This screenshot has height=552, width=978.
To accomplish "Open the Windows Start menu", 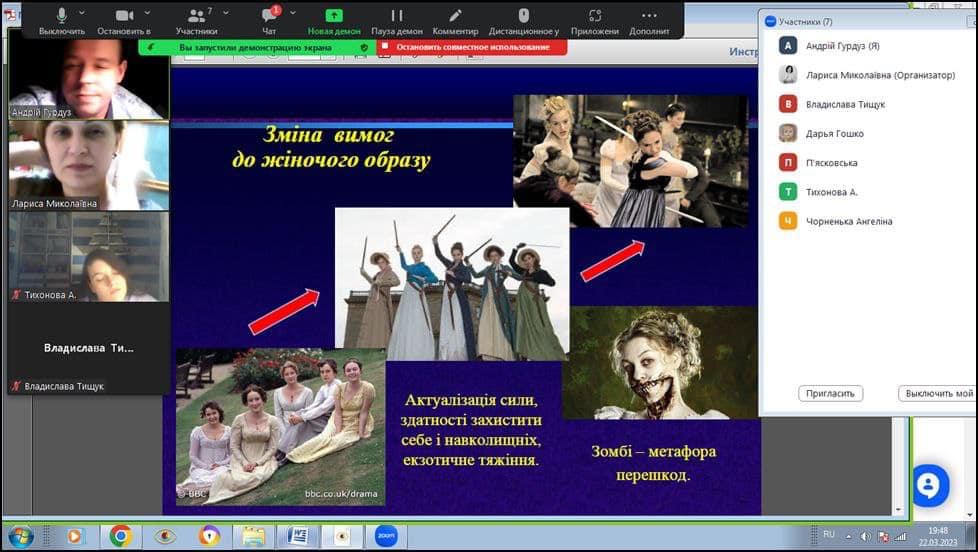I will (21, 536).
